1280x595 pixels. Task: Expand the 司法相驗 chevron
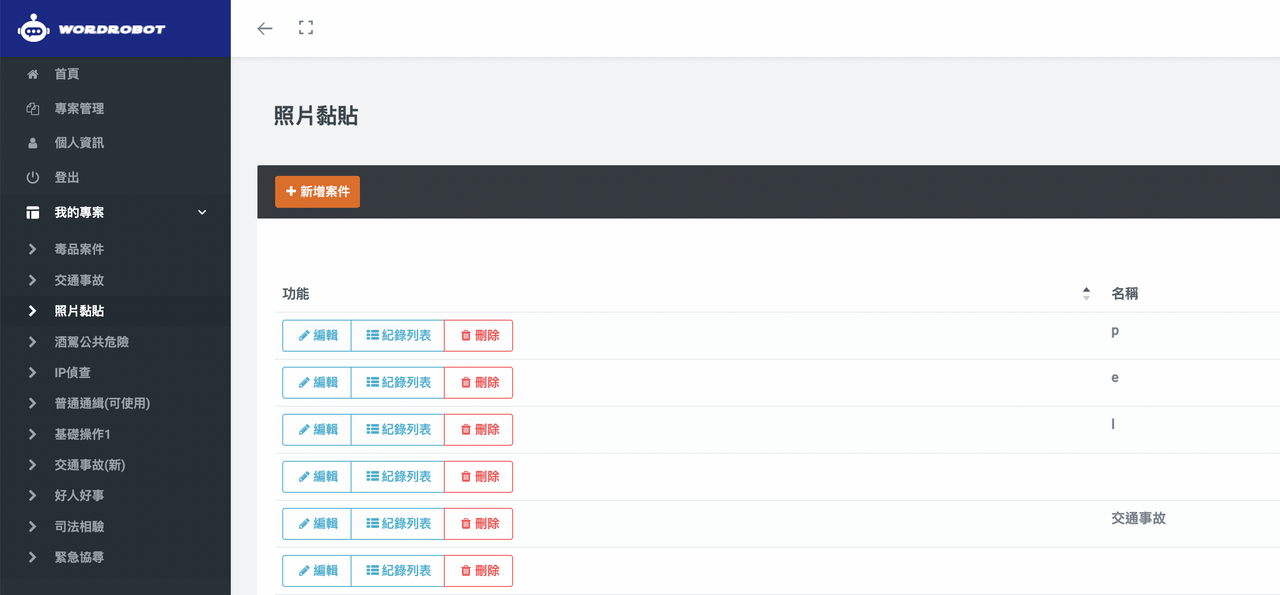point(33,526)
